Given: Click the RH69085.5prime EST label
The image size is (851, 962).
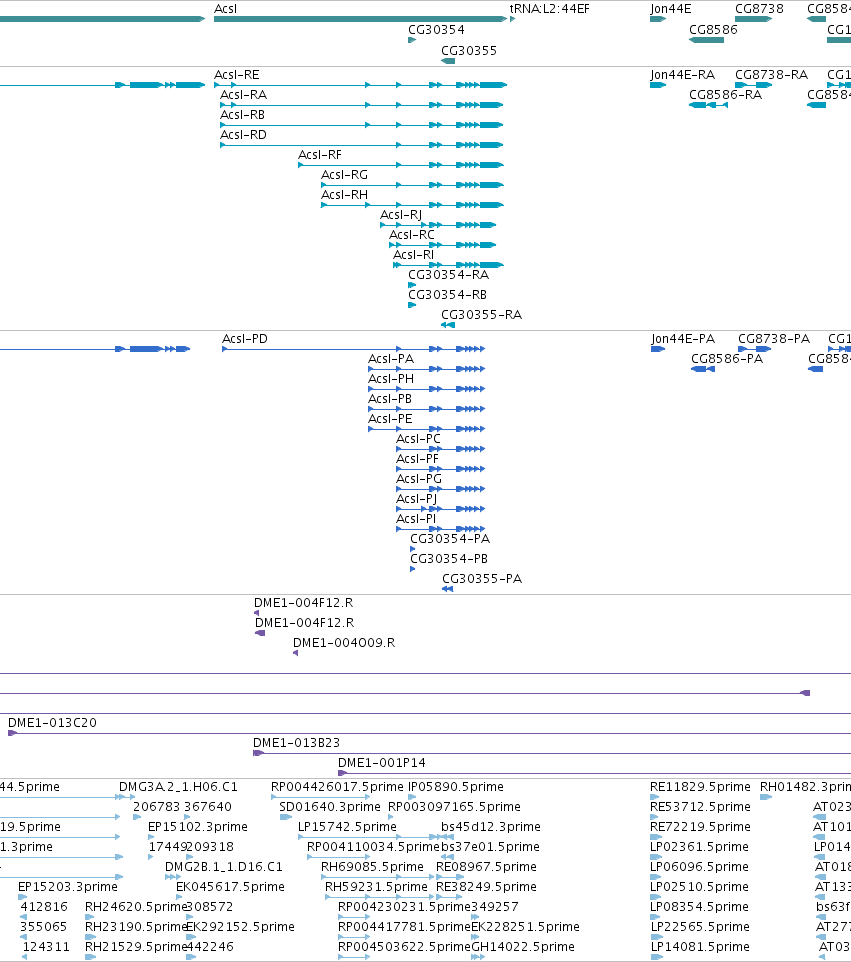Looking at the screenshot, I should point(372,867).
